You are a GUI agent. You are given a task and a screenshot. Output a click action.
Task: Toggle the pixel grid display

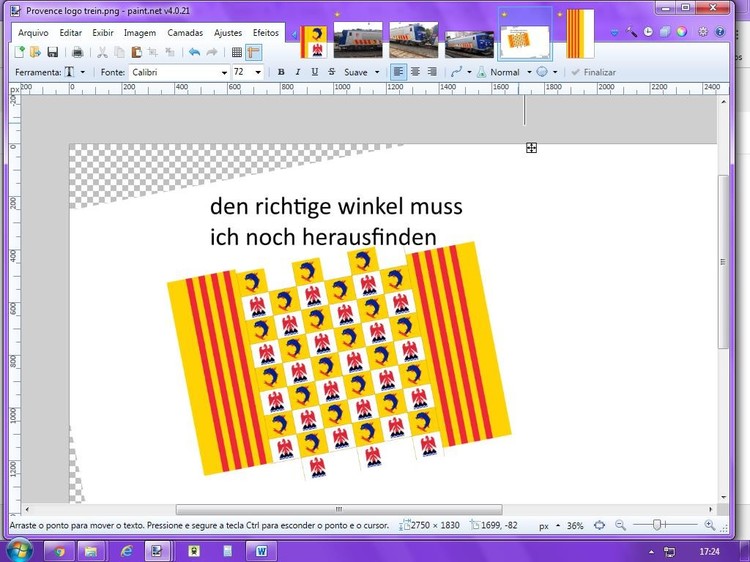tap(237, 52)
